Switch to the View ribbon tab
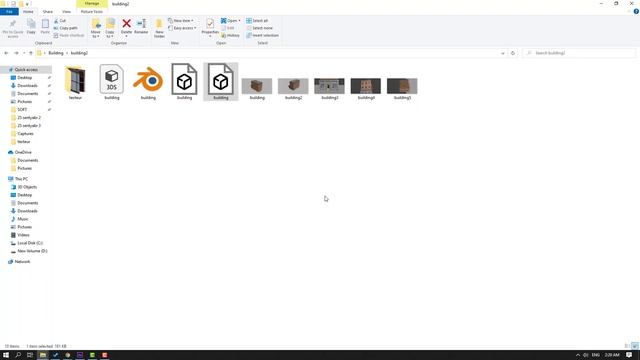640x360 pixels. [66, 12]
